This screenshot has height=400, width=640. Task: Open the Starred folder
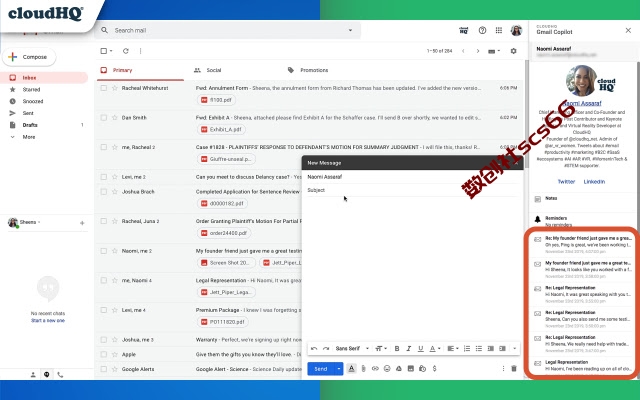31,89
